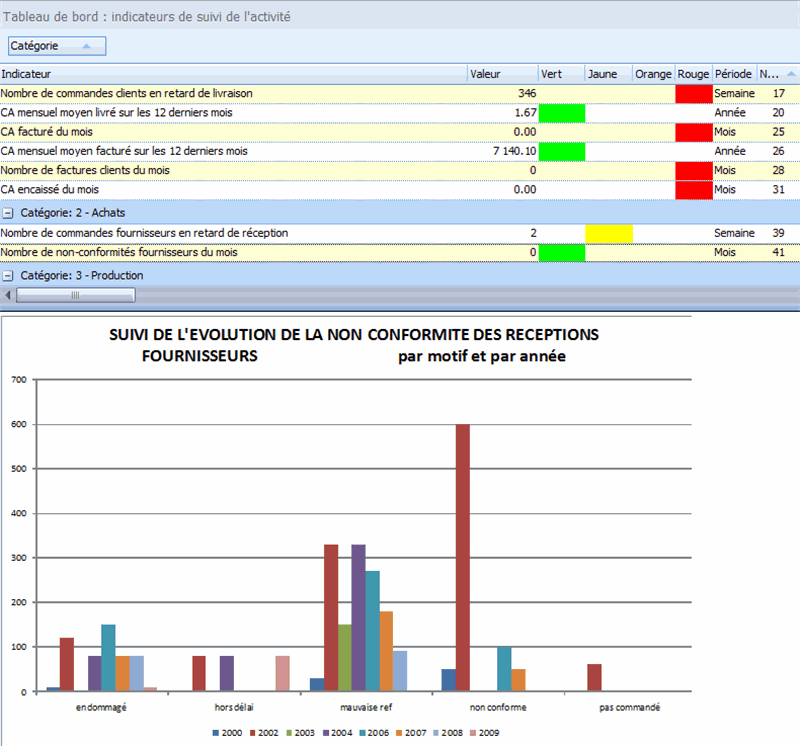This screenshot has width=800, height=746.
Task: Click the horizontal scrollbar beneath the table
Action: coord(75,295)
